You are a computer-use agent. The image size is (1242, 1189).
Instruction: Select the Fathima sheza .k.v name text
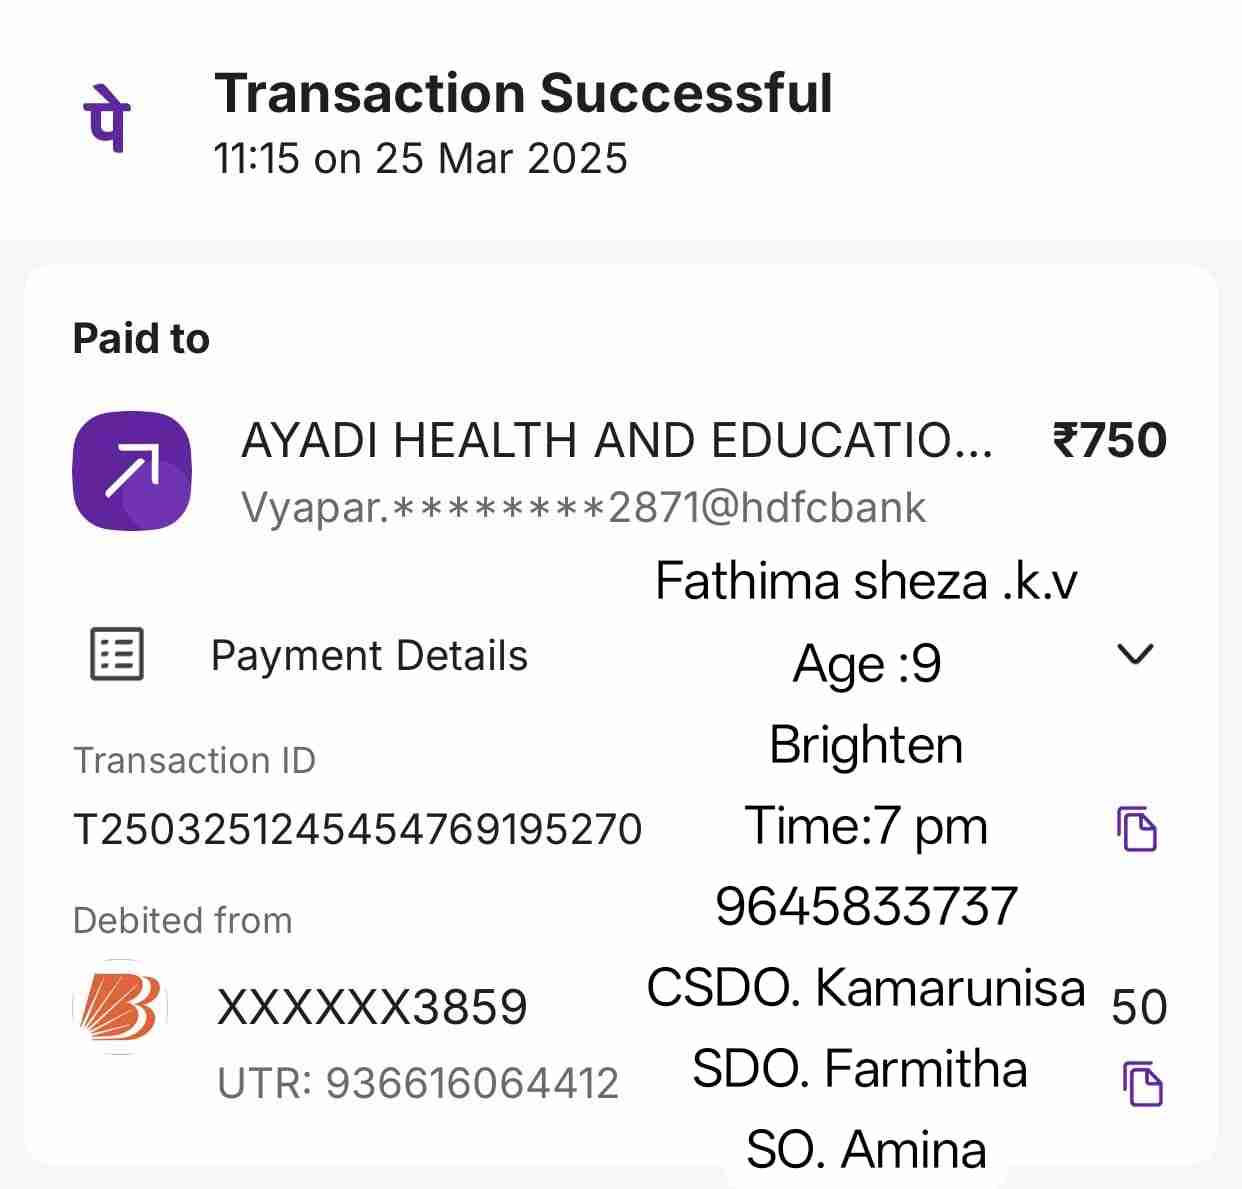[866, 581]
